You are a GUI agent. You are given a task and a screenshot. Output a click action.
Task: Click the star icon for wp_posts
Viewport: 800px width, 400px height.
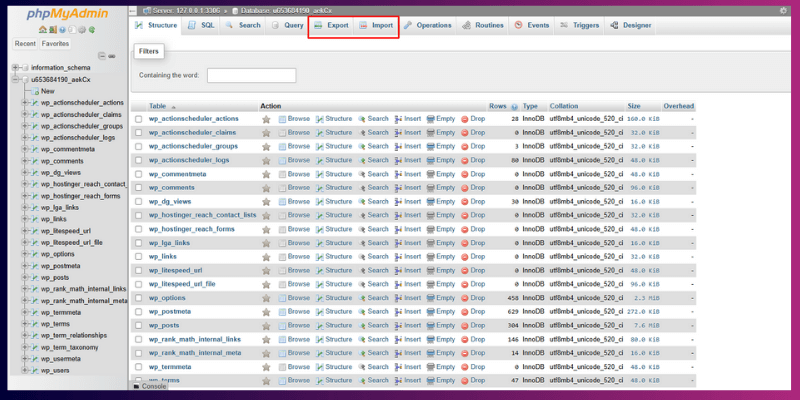266,326
